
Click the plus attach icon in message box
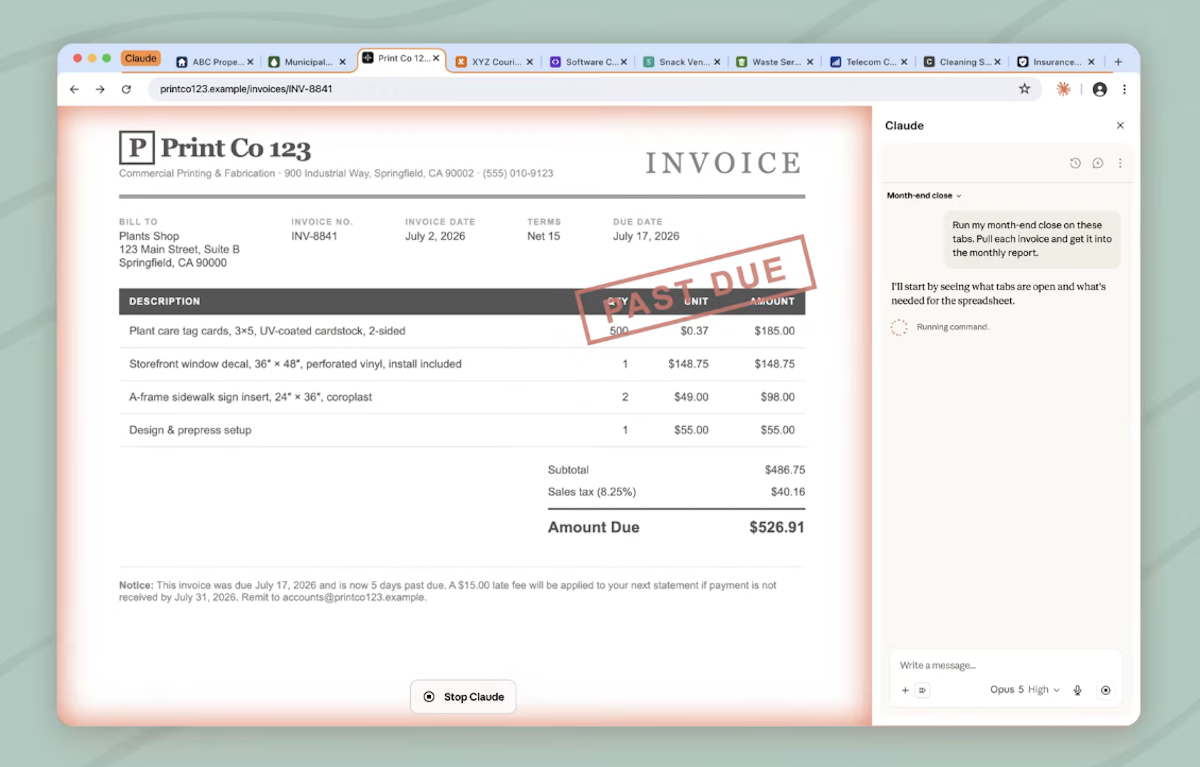coord(905,690)
